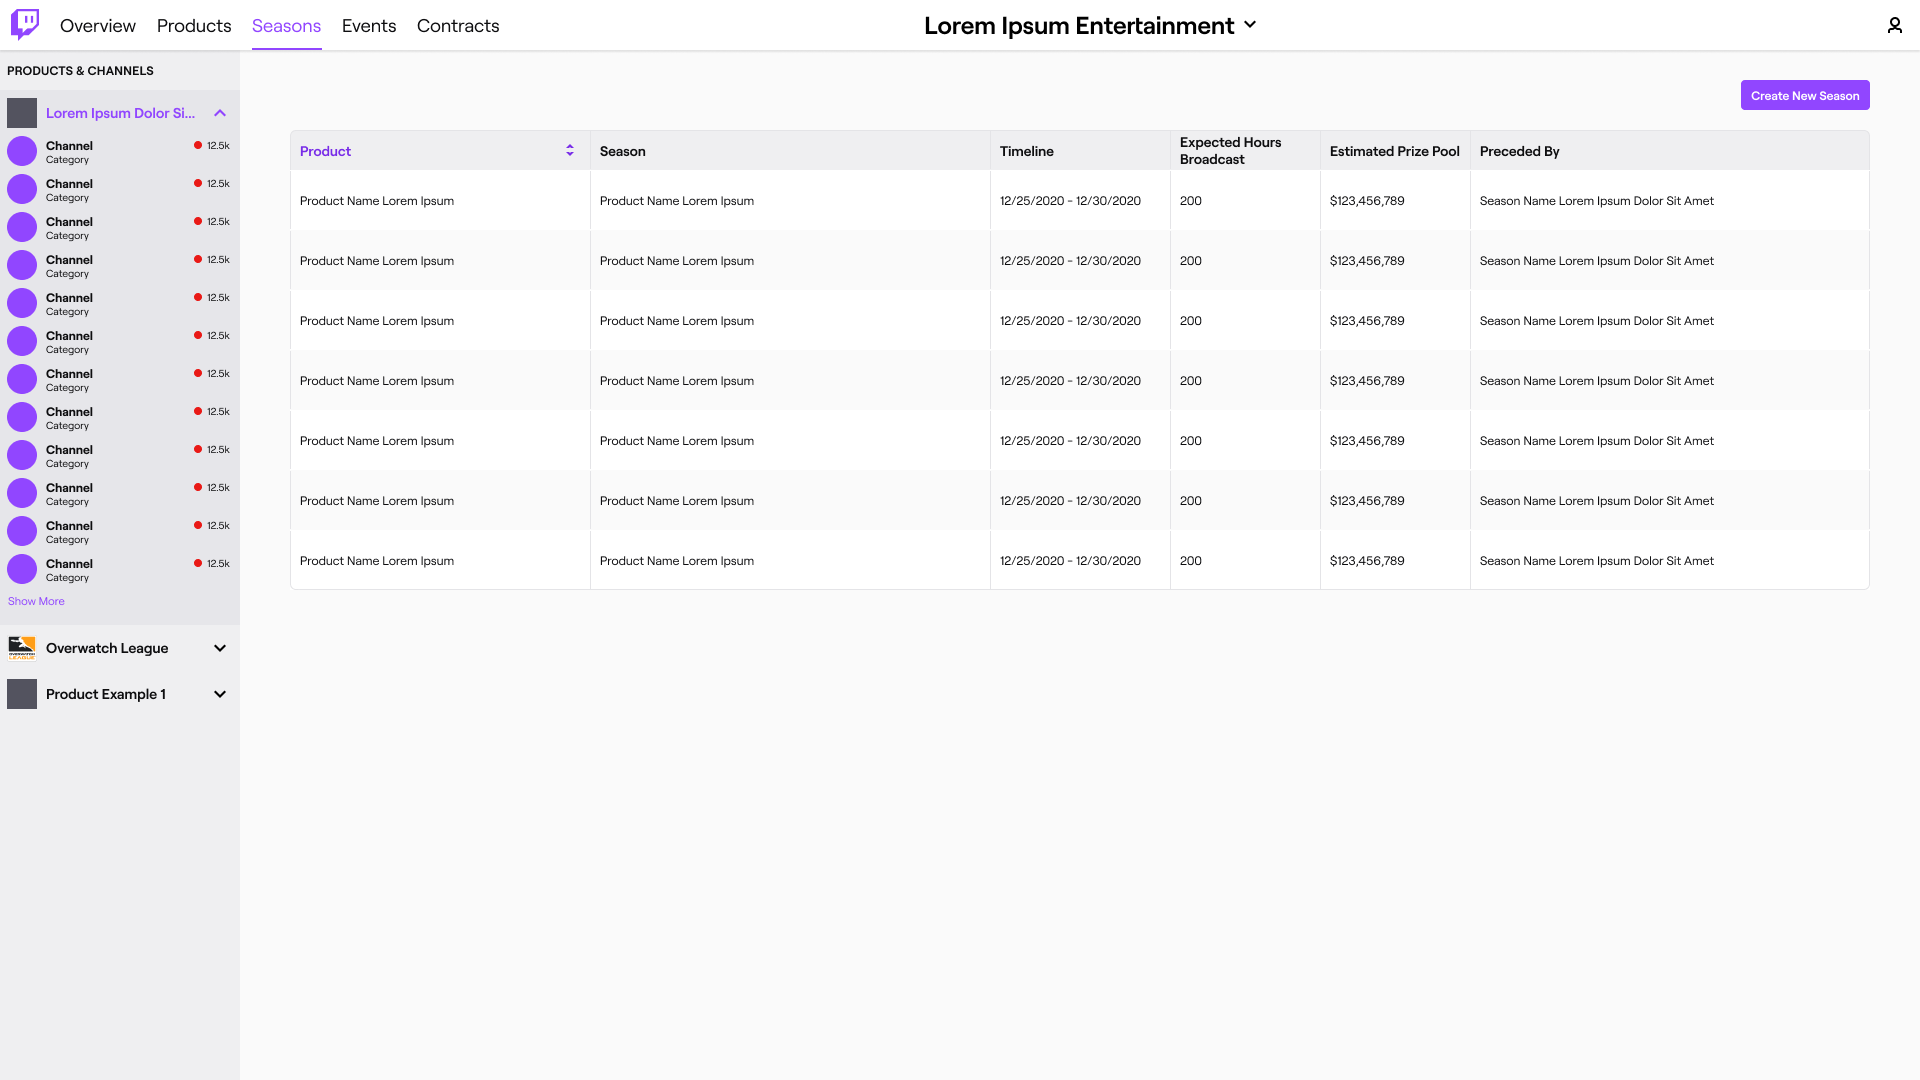Click the Show More link
This screenshot has height=1080, width=1920.
[35, 601]
